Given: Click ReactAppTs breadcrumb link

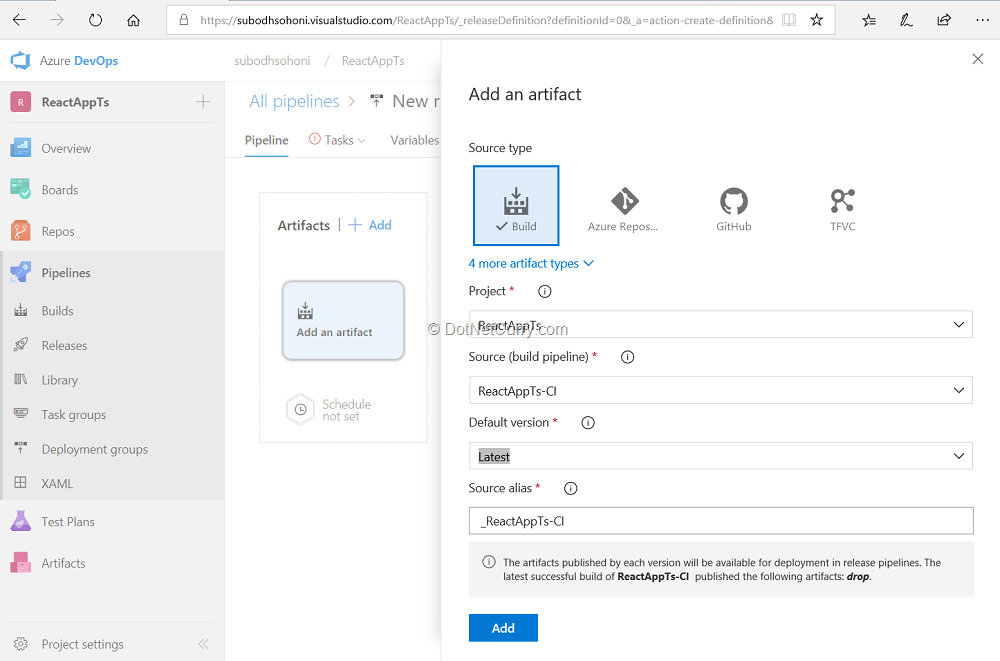Looking at the screenshot, I should click(x=373, y=61).
